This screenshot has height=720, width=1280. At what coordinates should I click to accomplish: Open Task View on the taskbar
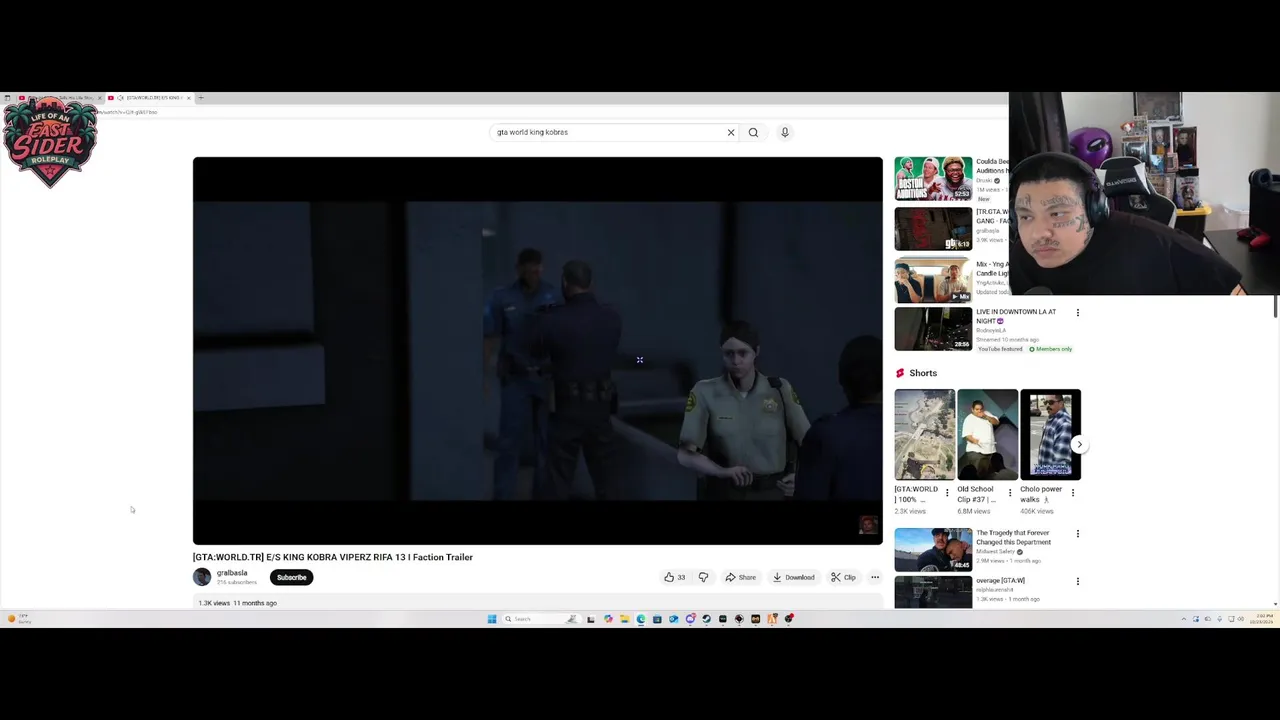pos(591,619)
